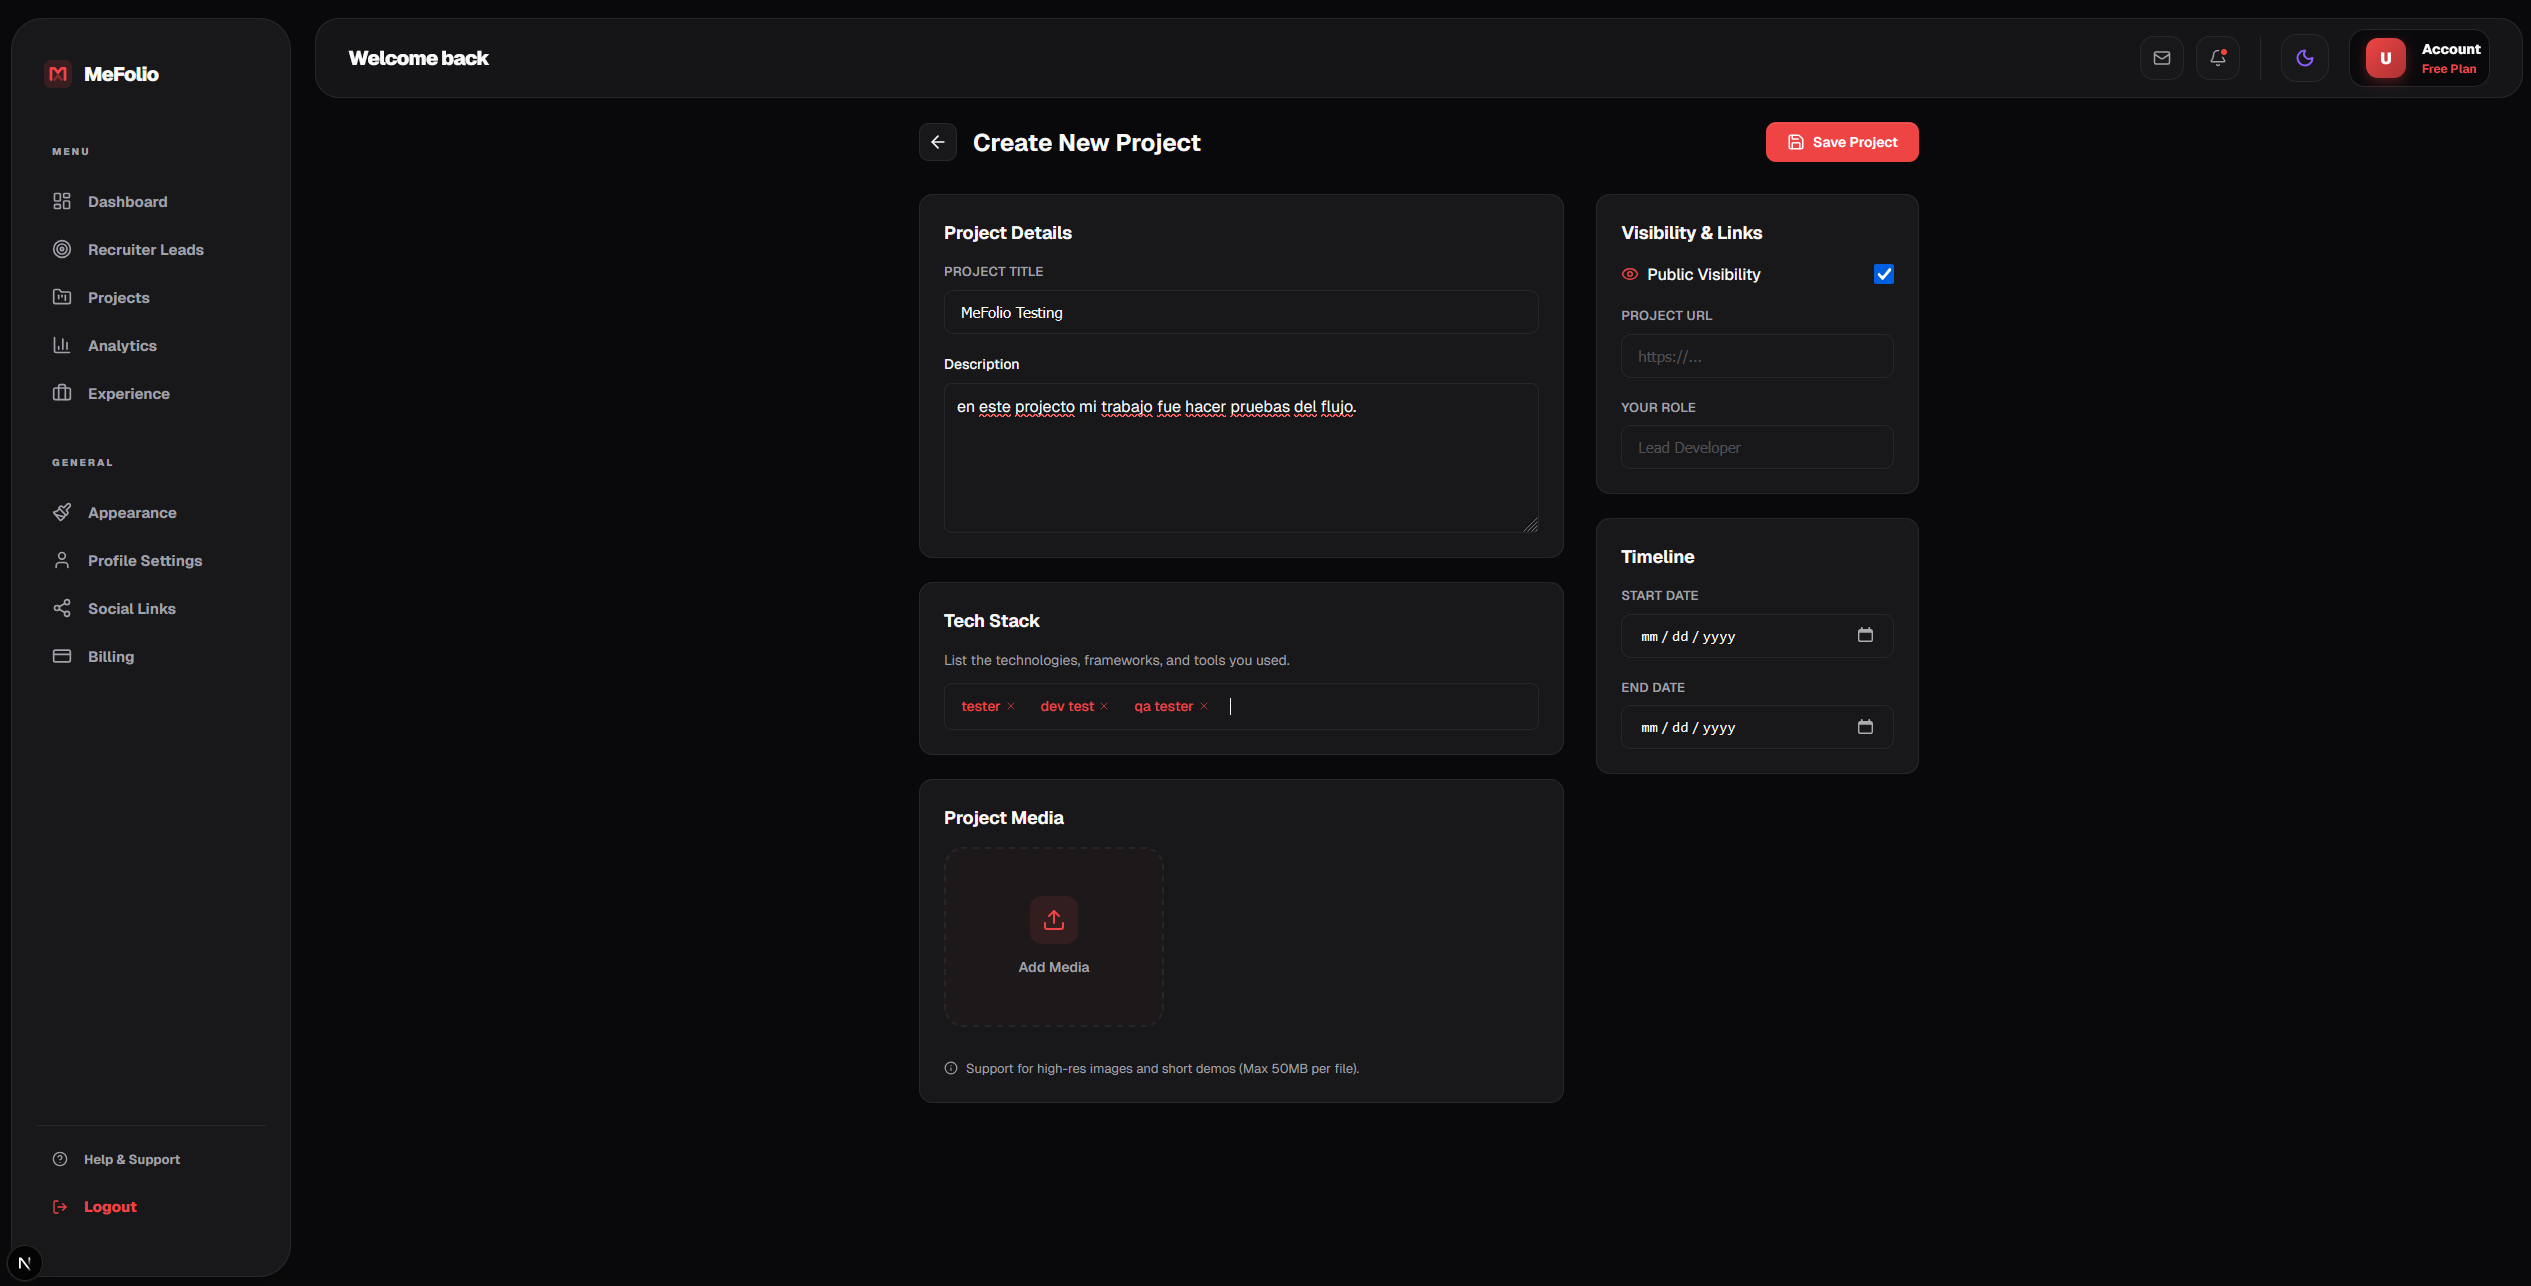The height and width of the screenshot is (1286, 2531).
Task: Open the Account Free Plan menu
Action: [x=2420, y=58]
